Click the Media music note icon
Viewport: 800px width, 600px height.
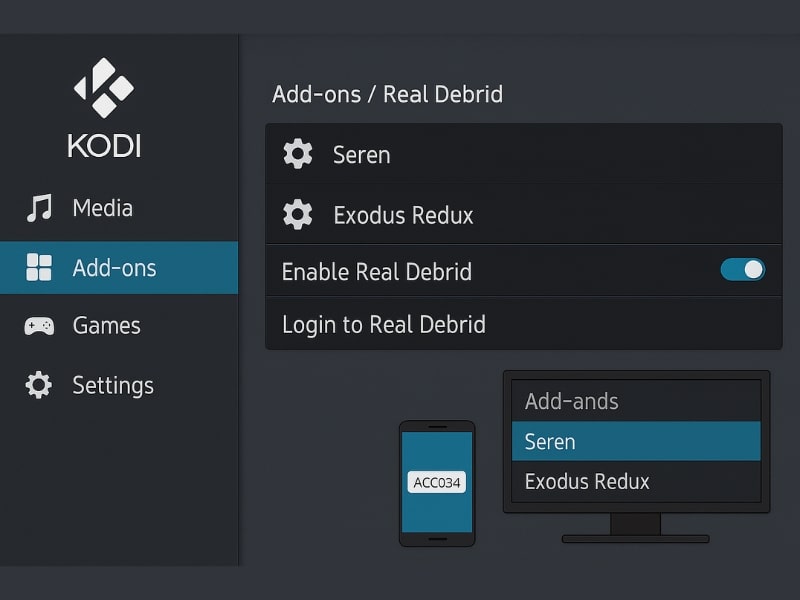(x=39, y=208)
